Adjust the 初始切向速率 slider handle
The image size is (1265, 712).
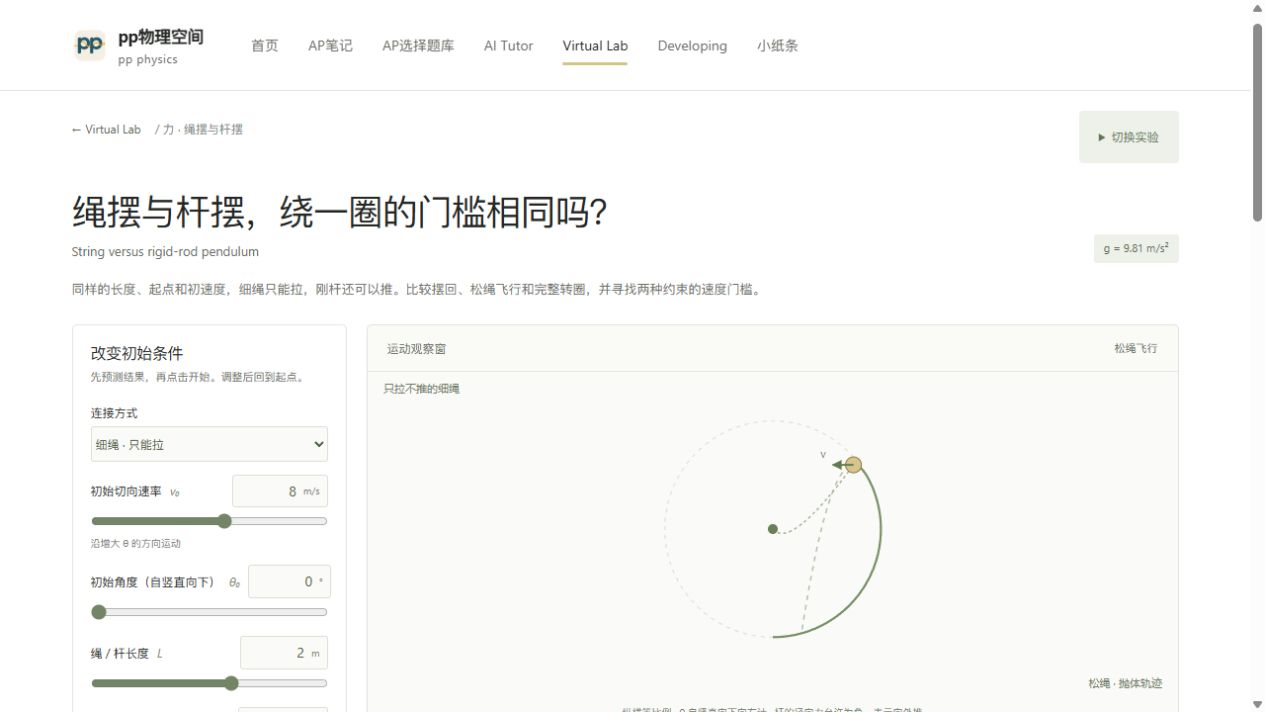(224, 521)
